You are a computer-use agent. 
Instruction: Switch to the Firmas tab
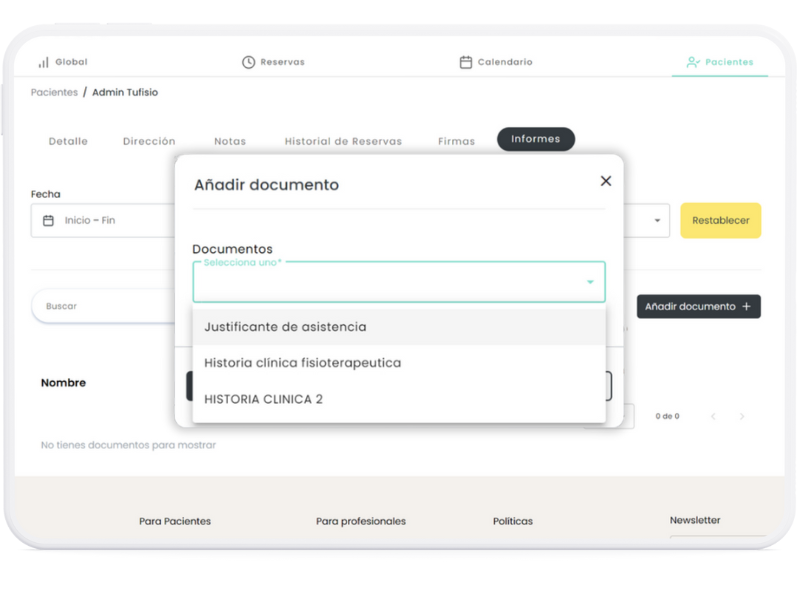click(457, 141)
